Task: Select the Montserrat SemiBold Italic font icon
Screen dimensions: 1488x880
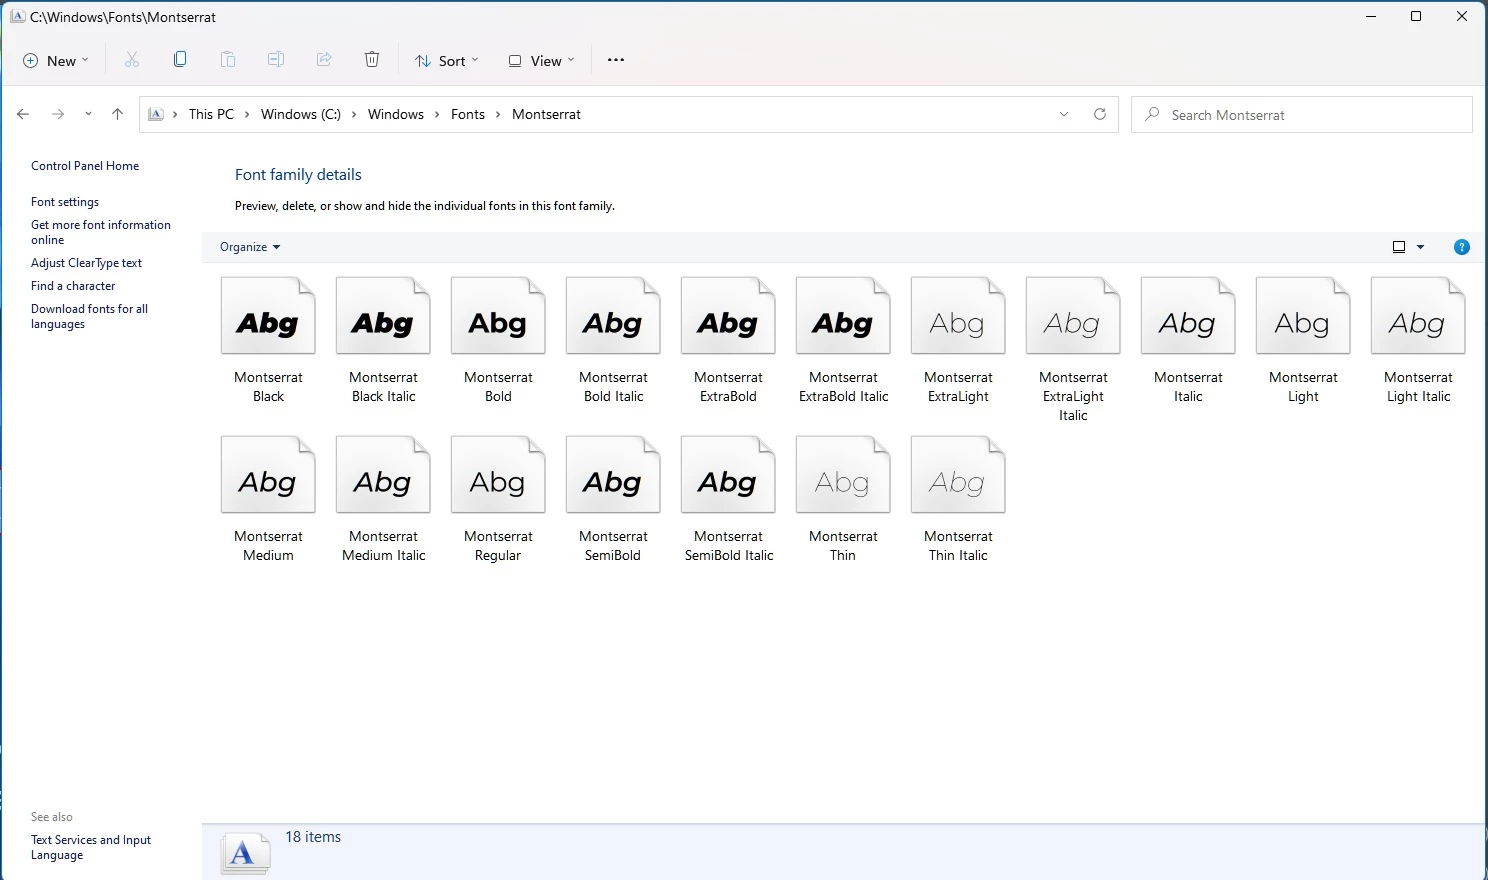Action: (728, 475)
